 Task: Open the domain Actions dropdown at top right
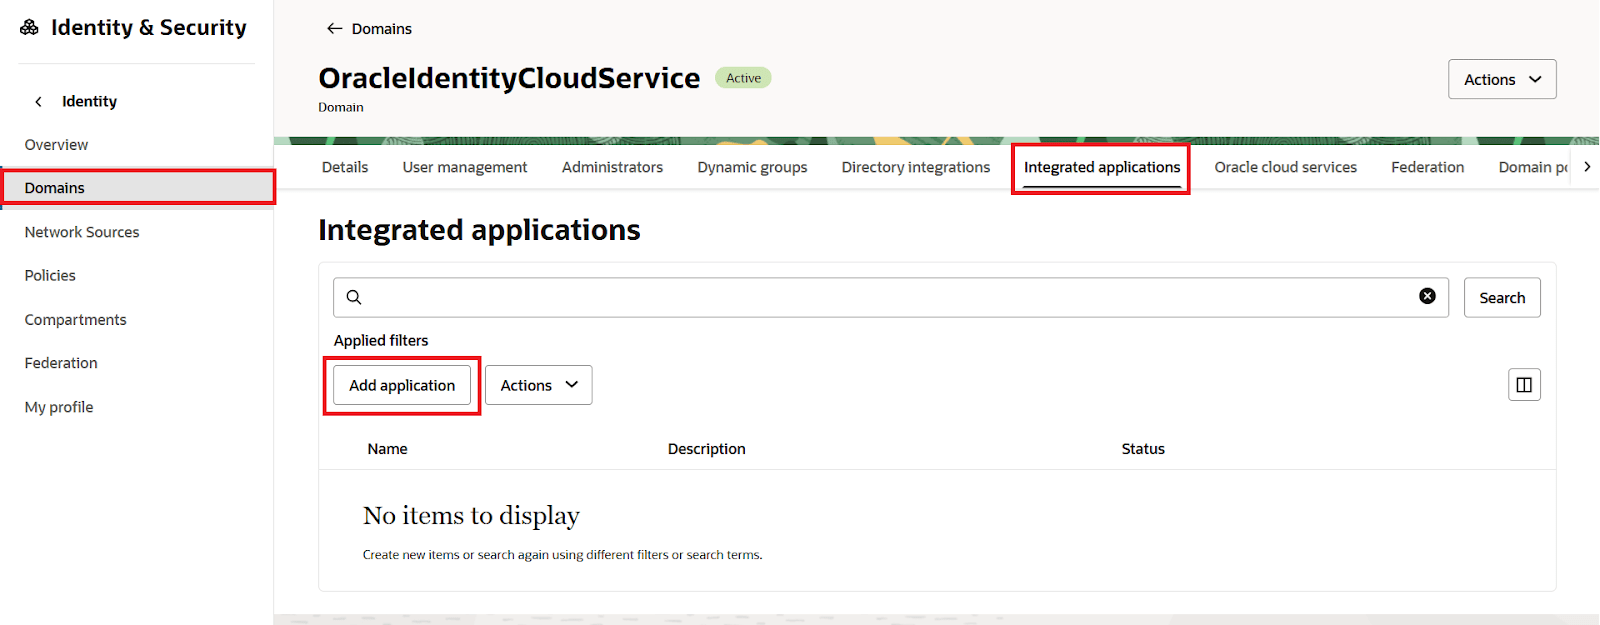pyautogui.click(x=1502, y=79)
